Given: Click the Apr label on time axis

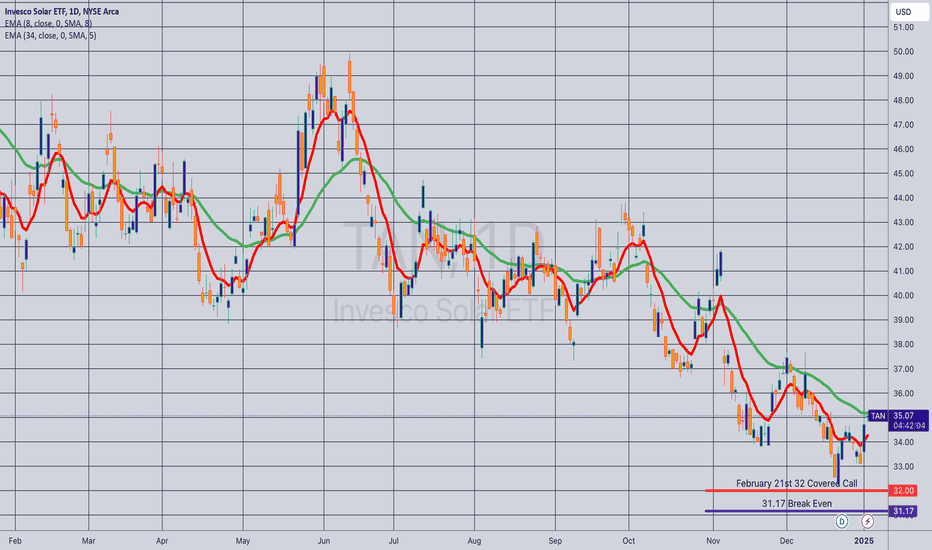Looking at the screenshot, I should click(x=162, y=541).
